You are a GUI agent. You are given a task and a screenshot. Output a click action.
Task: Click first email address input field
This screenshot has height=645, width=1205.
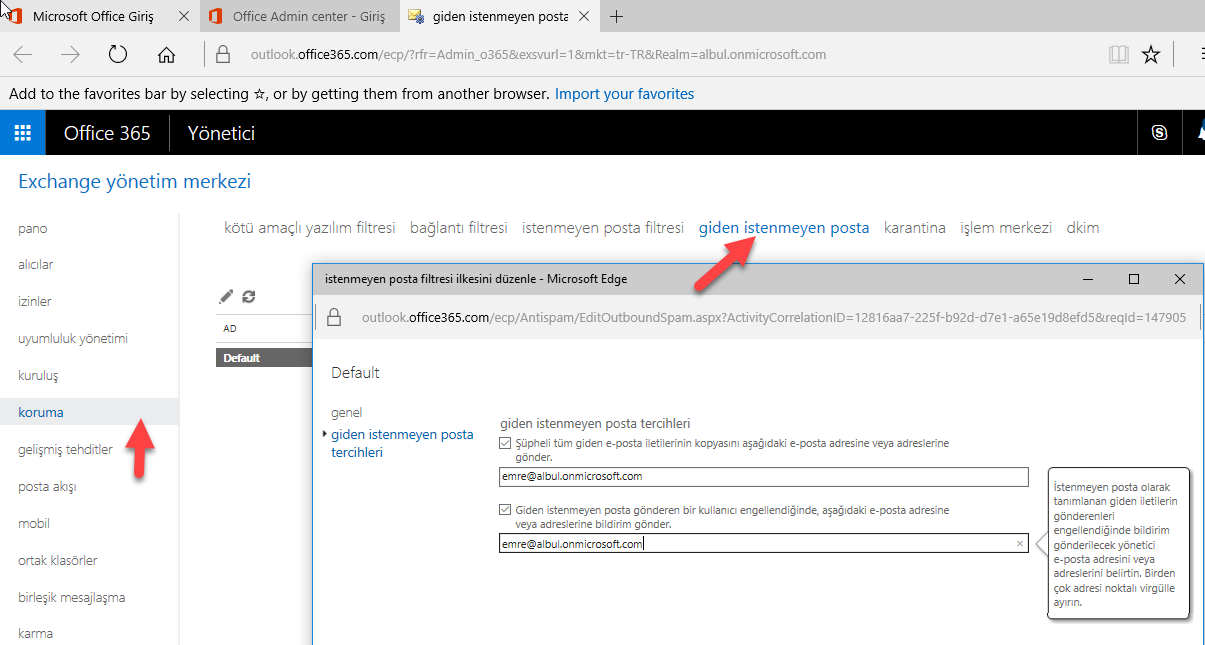point(764,477)
